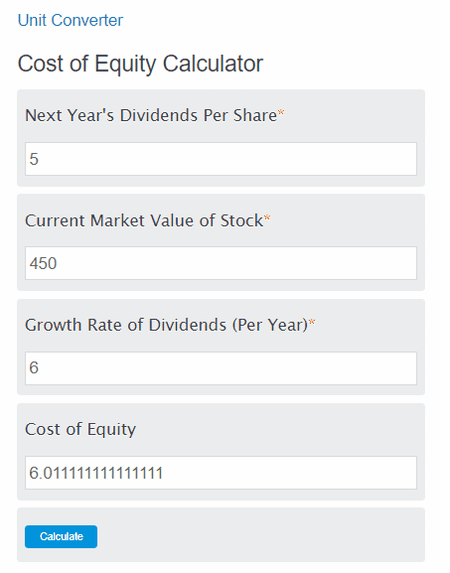This screenshot has height=573, width=450.
Task: Select the Current Market Value of Stock input
Action: tap(221, 263)
